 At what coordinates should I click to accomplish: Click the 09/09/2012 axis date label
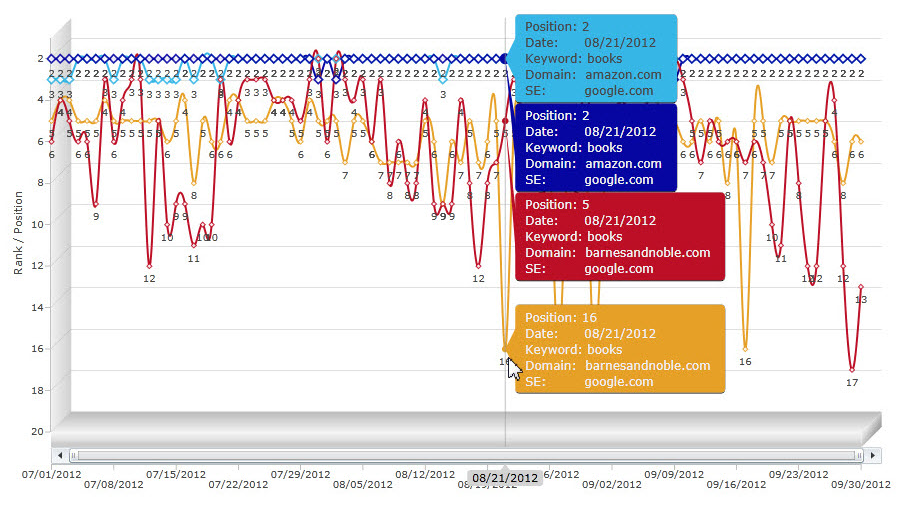coord(674,474)
